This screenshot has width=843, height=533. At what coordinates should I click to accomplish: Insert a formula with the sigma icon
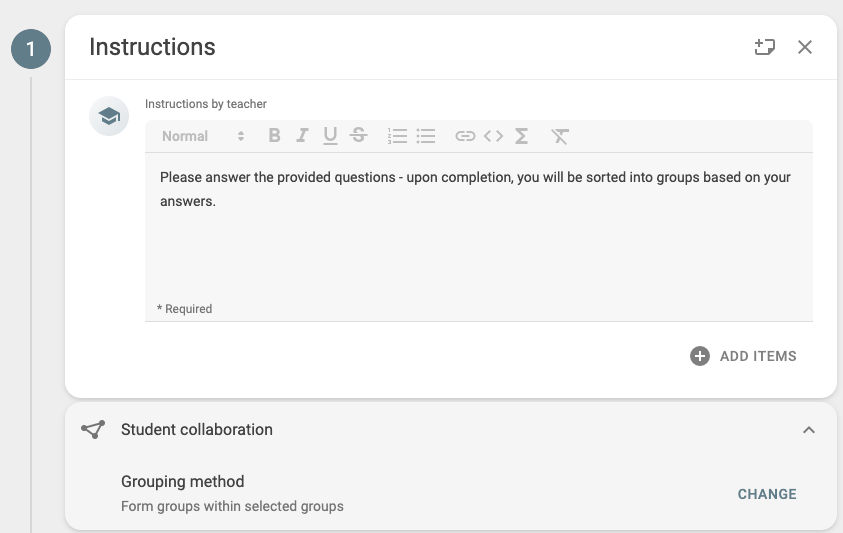pos(521,136)
